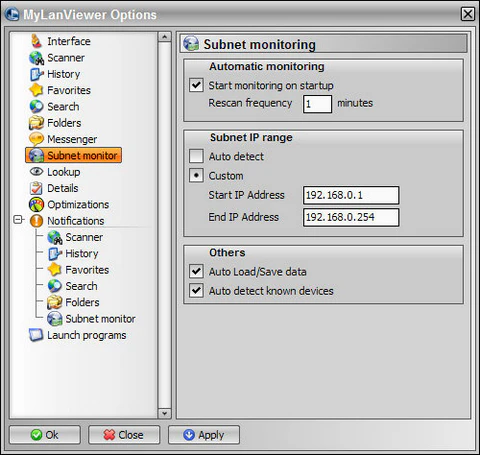The height and width of the screenshot is (455, 480).
Task: Select the Folders icon in the top list
Action: (36, 123)
